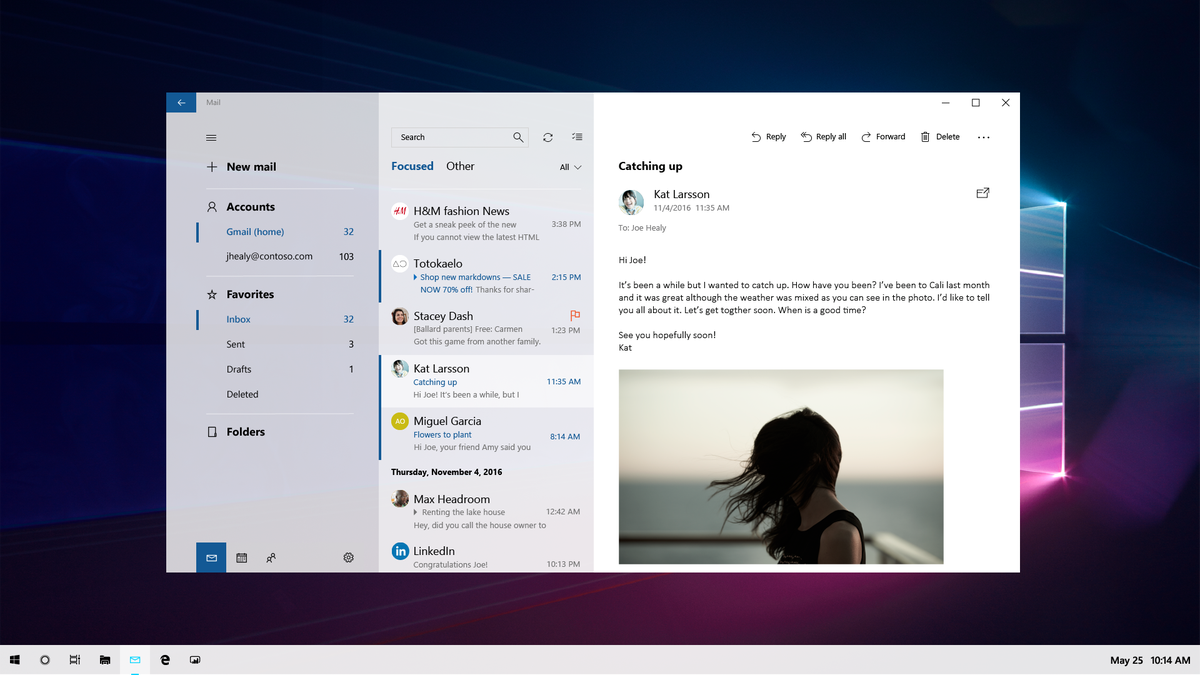Screen dimensions: 1200x675
Task: Expand the Max Headroom conversation arrow
Action: [x=416, y=512]
